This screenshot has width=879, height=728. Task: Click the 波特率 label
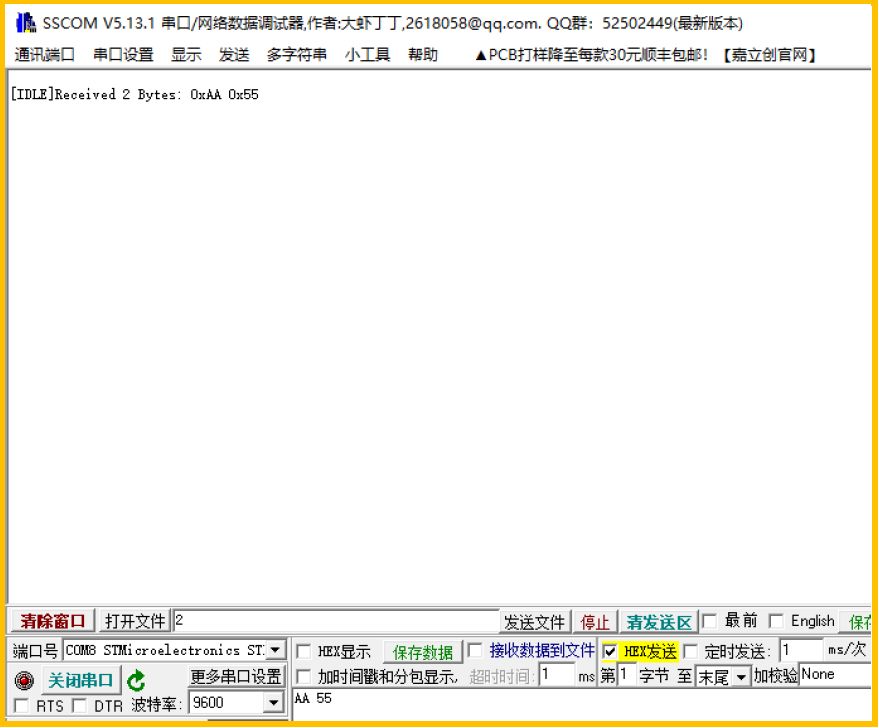click(x=157, y=704)
